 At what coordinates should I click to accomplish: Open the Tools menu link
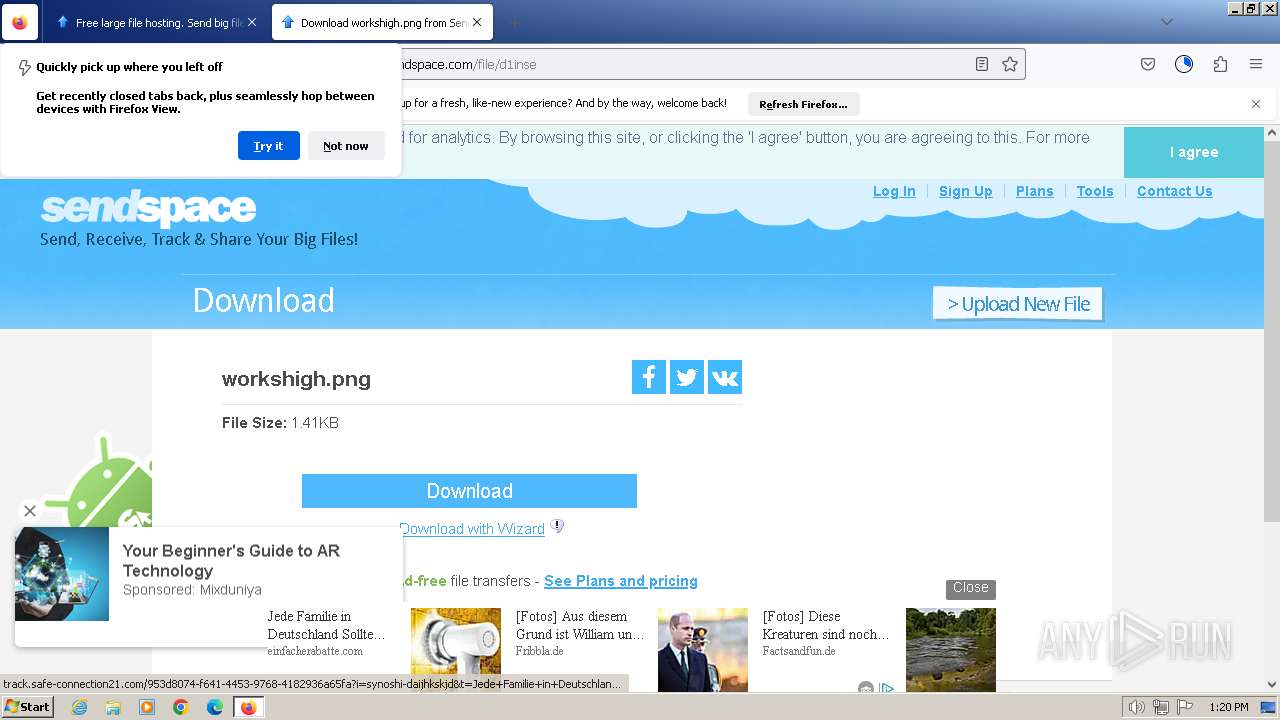pos(1095,191)
